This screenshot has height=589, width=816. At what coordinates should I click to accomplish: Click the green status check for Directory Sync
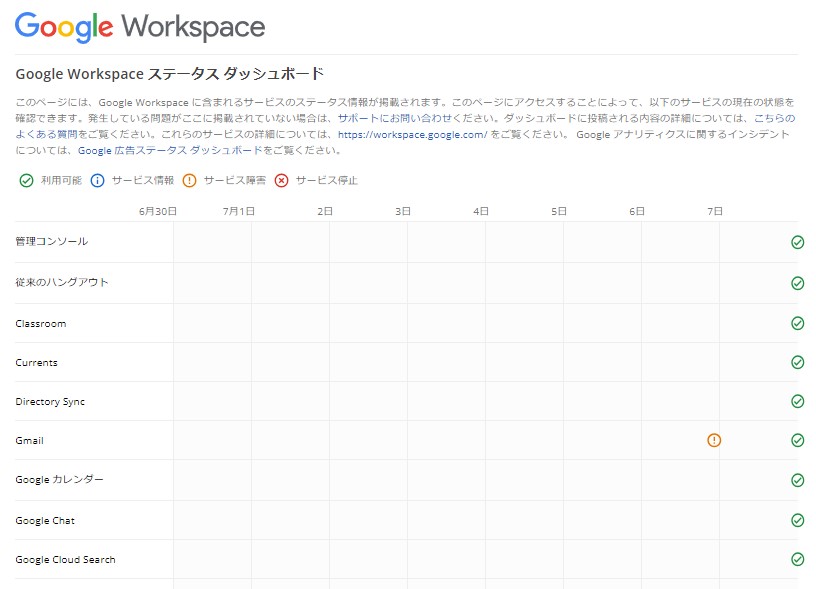coord(797,401)
